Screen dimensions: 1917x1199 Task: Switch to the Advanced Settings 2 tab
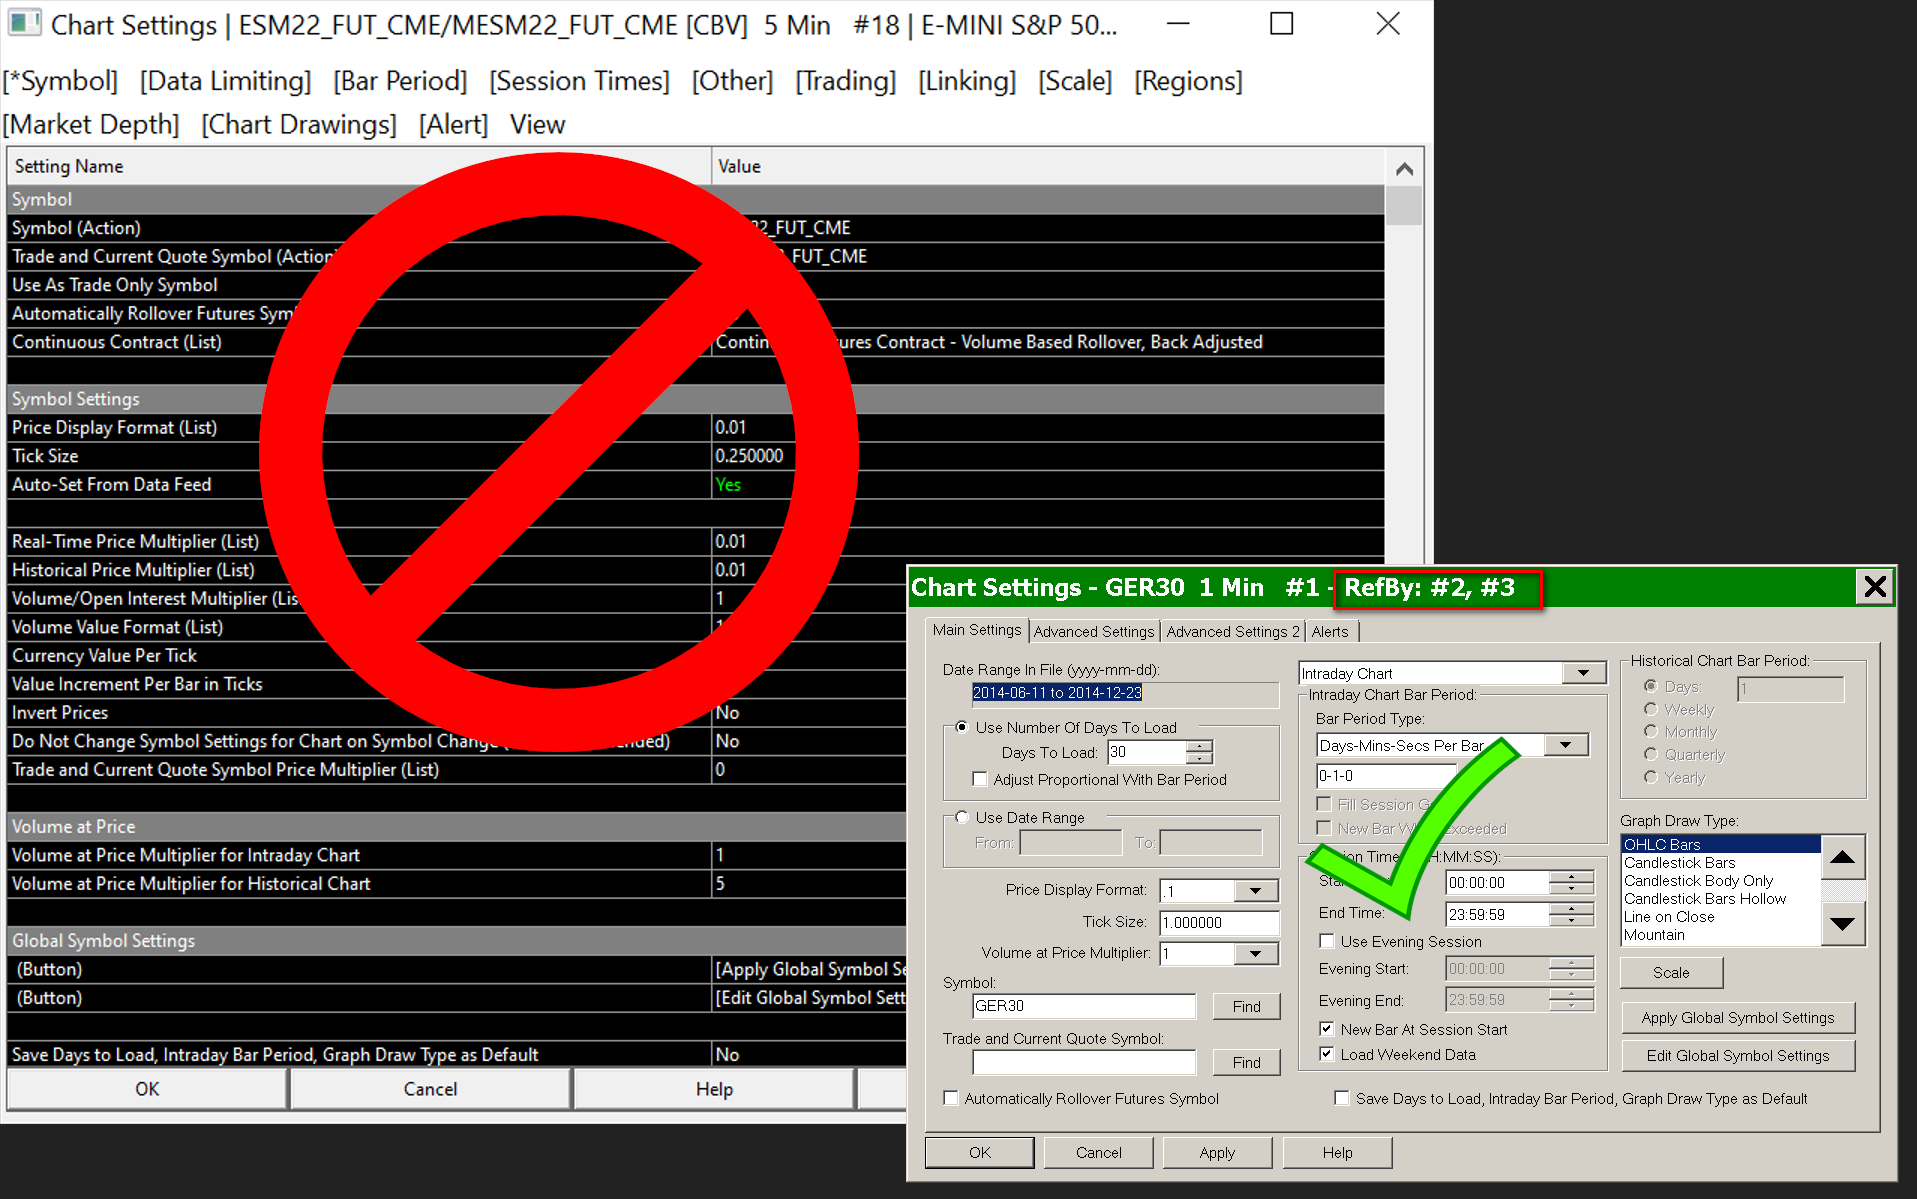(x=1233, y=632)
